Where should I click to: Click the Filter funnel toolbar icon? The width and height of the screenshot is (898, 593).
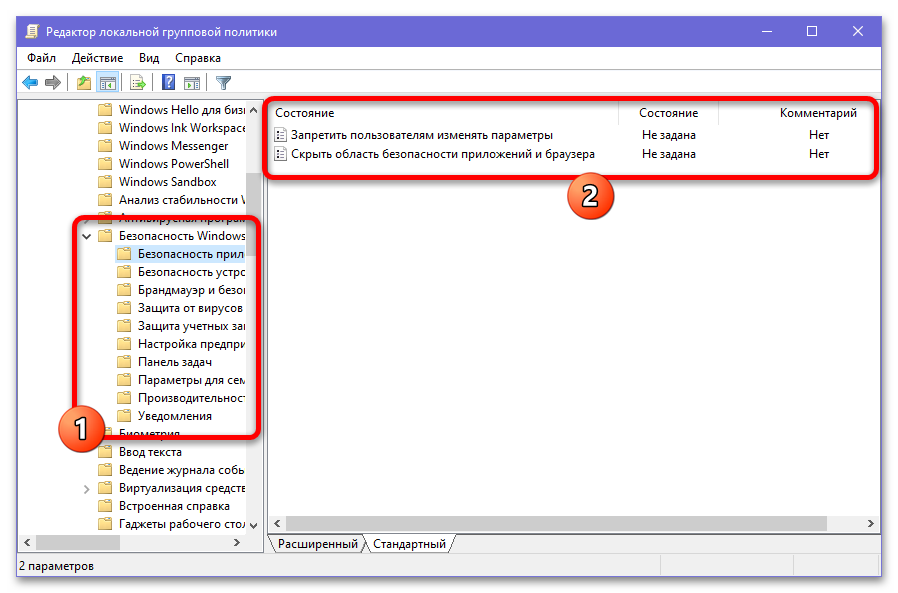[x=223, y=83]
